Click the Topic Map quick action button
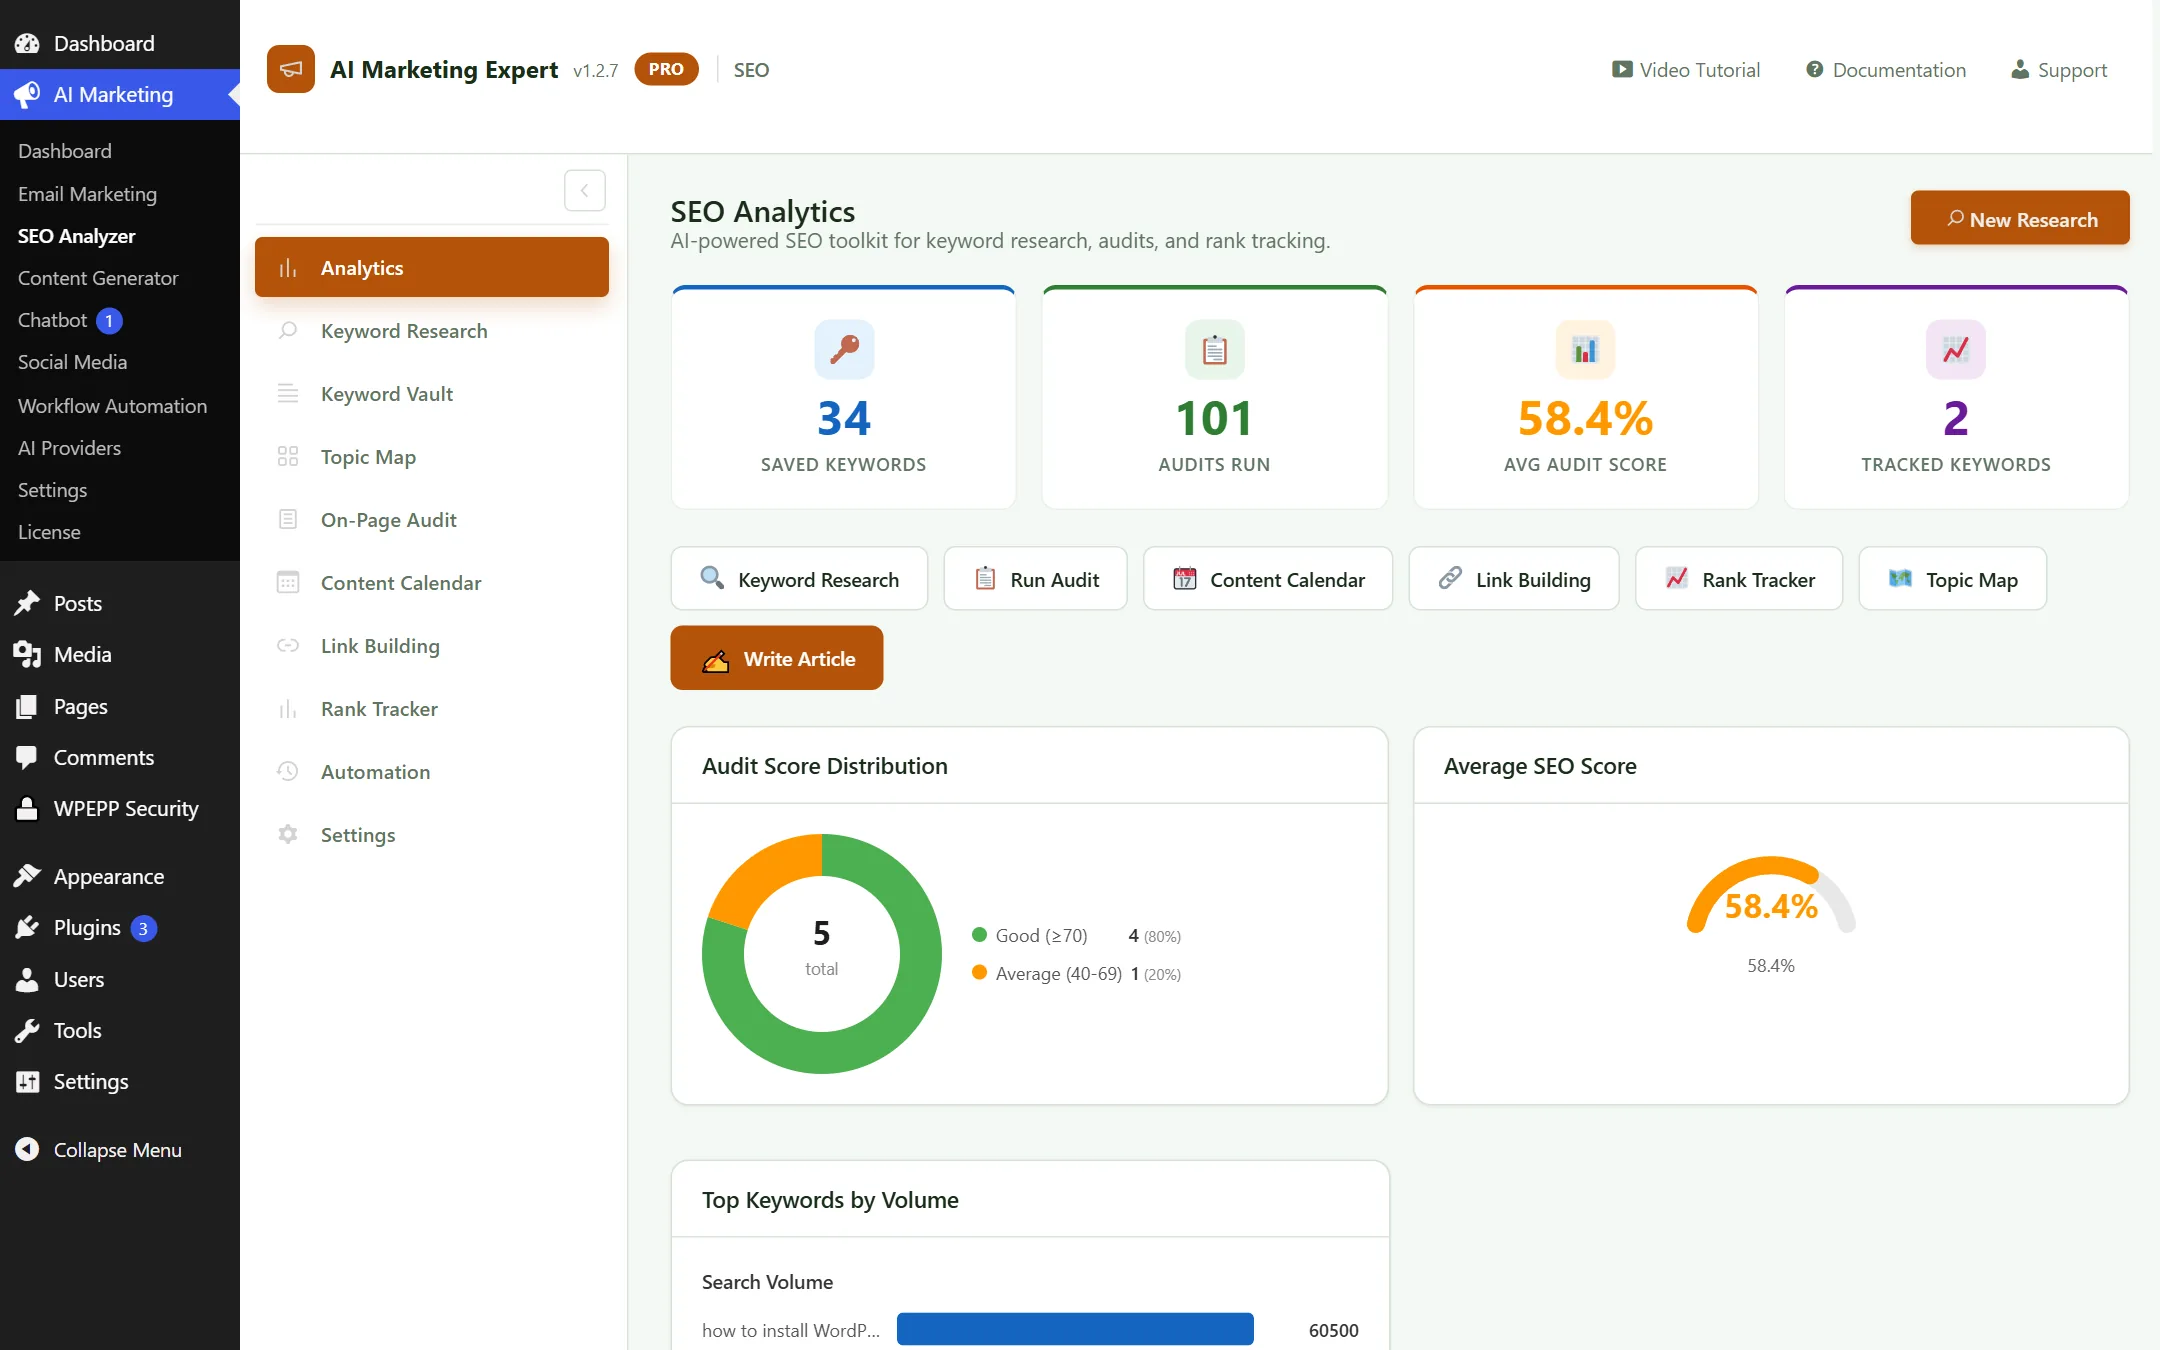 pos(1953,578)
